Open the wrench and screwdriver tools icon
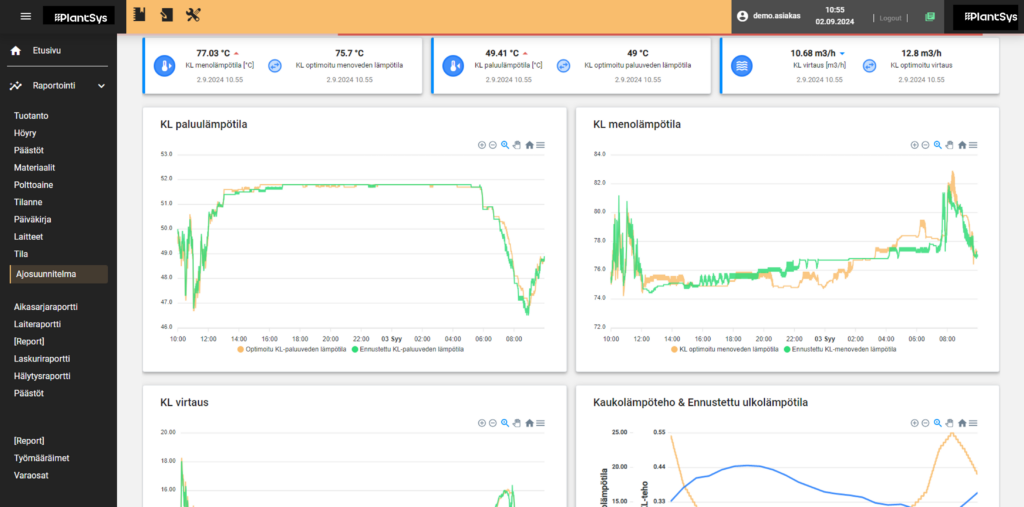 pos(193,15)
